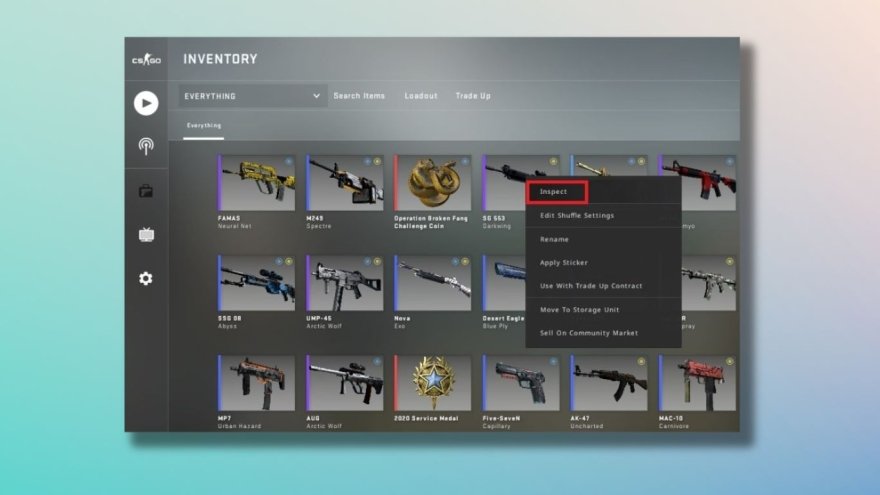Open the inventory briefcase sidebar icon
This screenshot has height=495, width=880.
[x=146, y=191]
